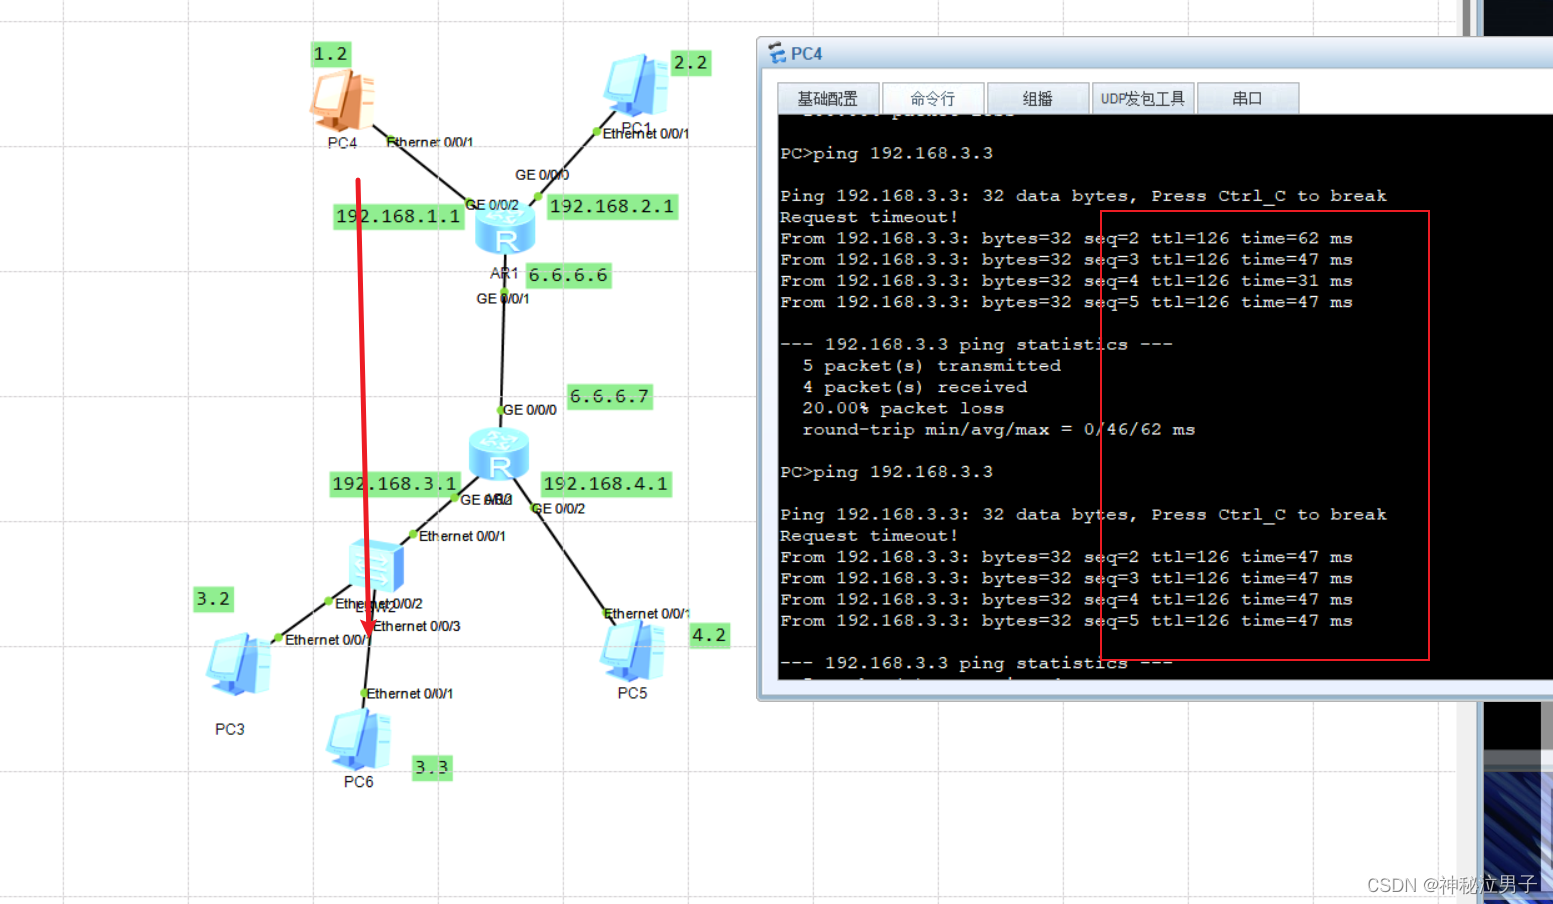The image size is (1553, 904).
Task: Click the '4 packet(s) received' terminal line
Action: pyautogui.click(x=915, y=387)
